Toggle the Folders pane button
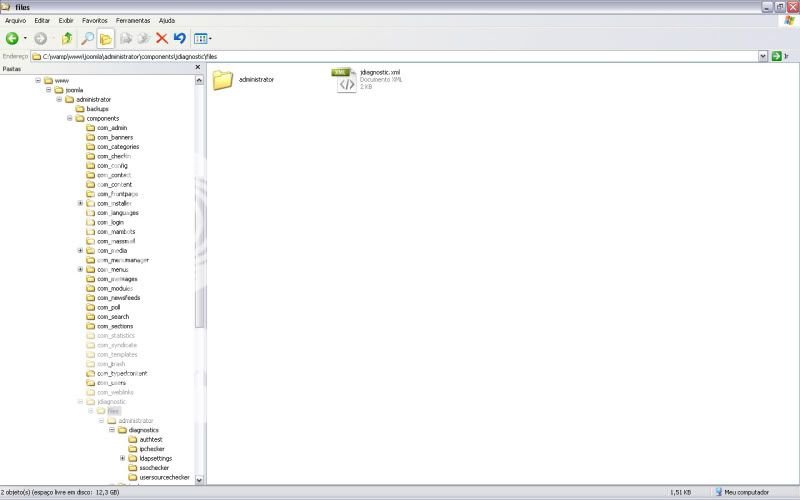 (105, 38)
